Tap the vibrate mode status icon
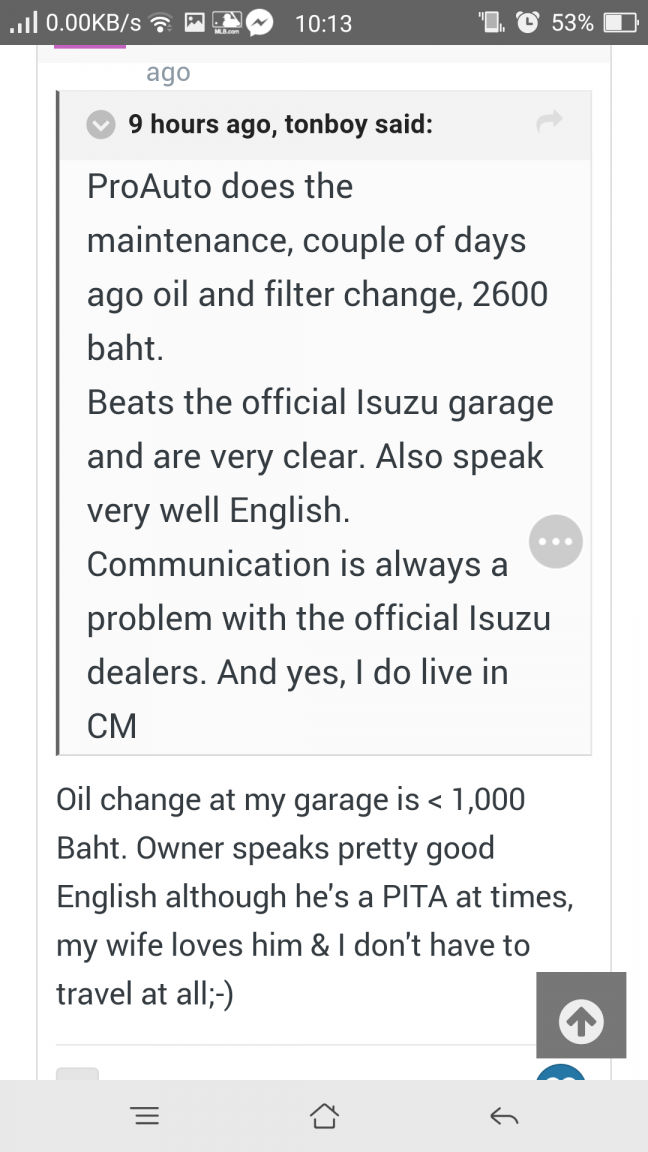This screenshot has height=1152, width=648. (490, 22)
